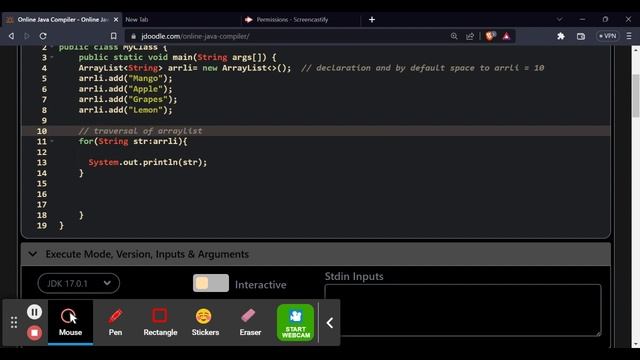This screenshot has width=640, height=360.
Task: Switch to the Online Java Compiler tab
Action: 62,19
